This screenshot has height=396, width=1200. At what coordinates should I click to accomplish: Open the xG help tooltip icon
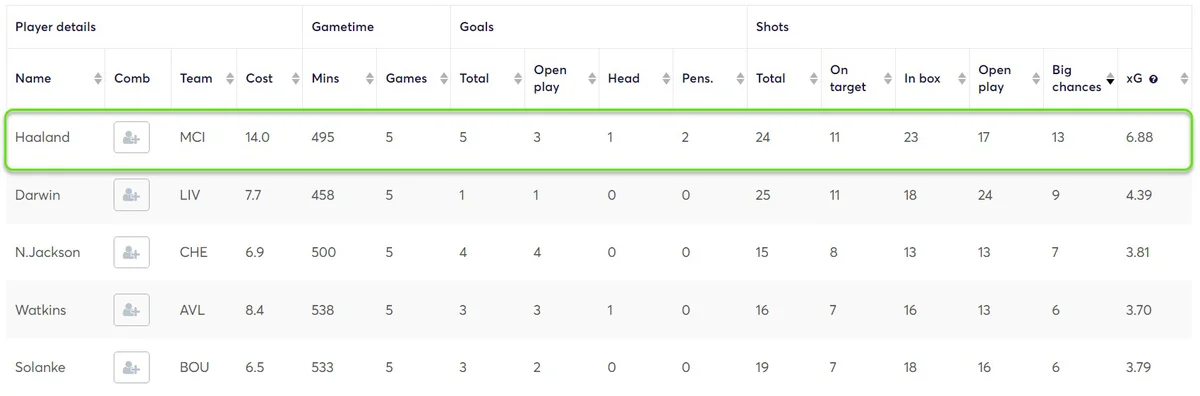click(x=1153, y=79)
